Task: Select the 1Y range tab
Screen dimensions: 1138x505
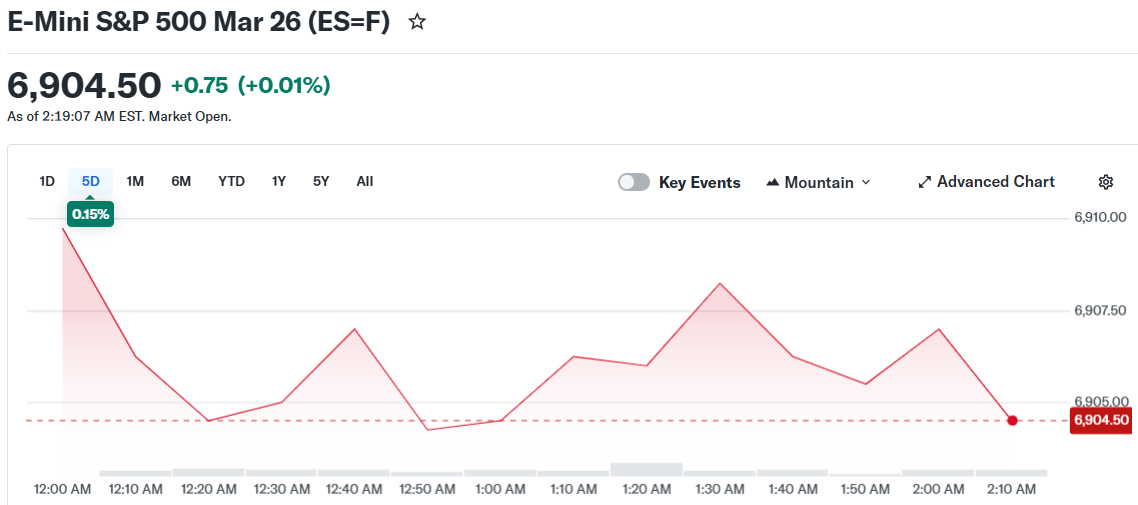Action: [x=279, y=181]
